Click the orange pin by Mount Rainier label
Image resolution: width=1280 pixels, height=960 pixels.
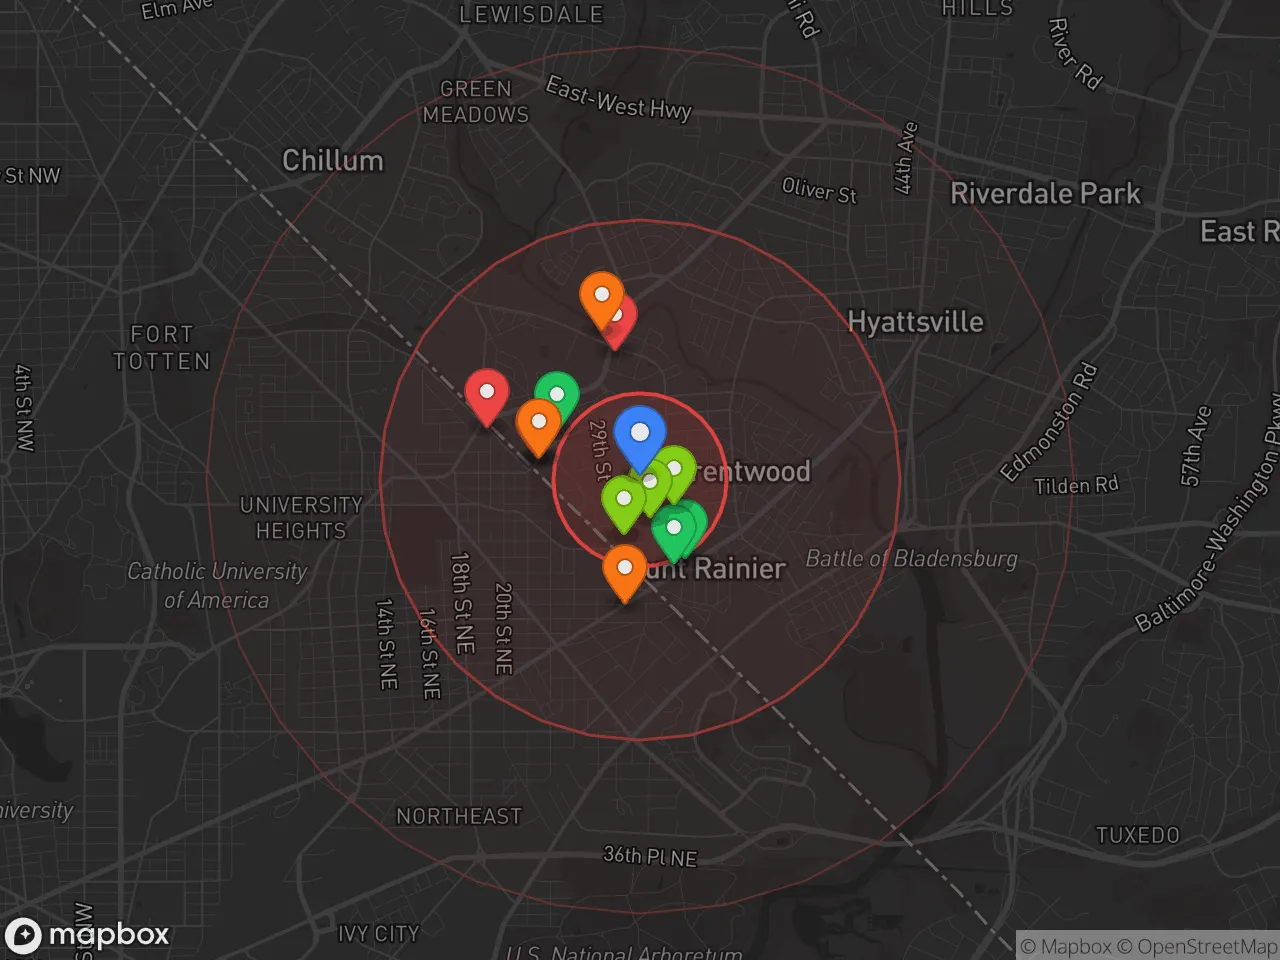coord(625,569)
